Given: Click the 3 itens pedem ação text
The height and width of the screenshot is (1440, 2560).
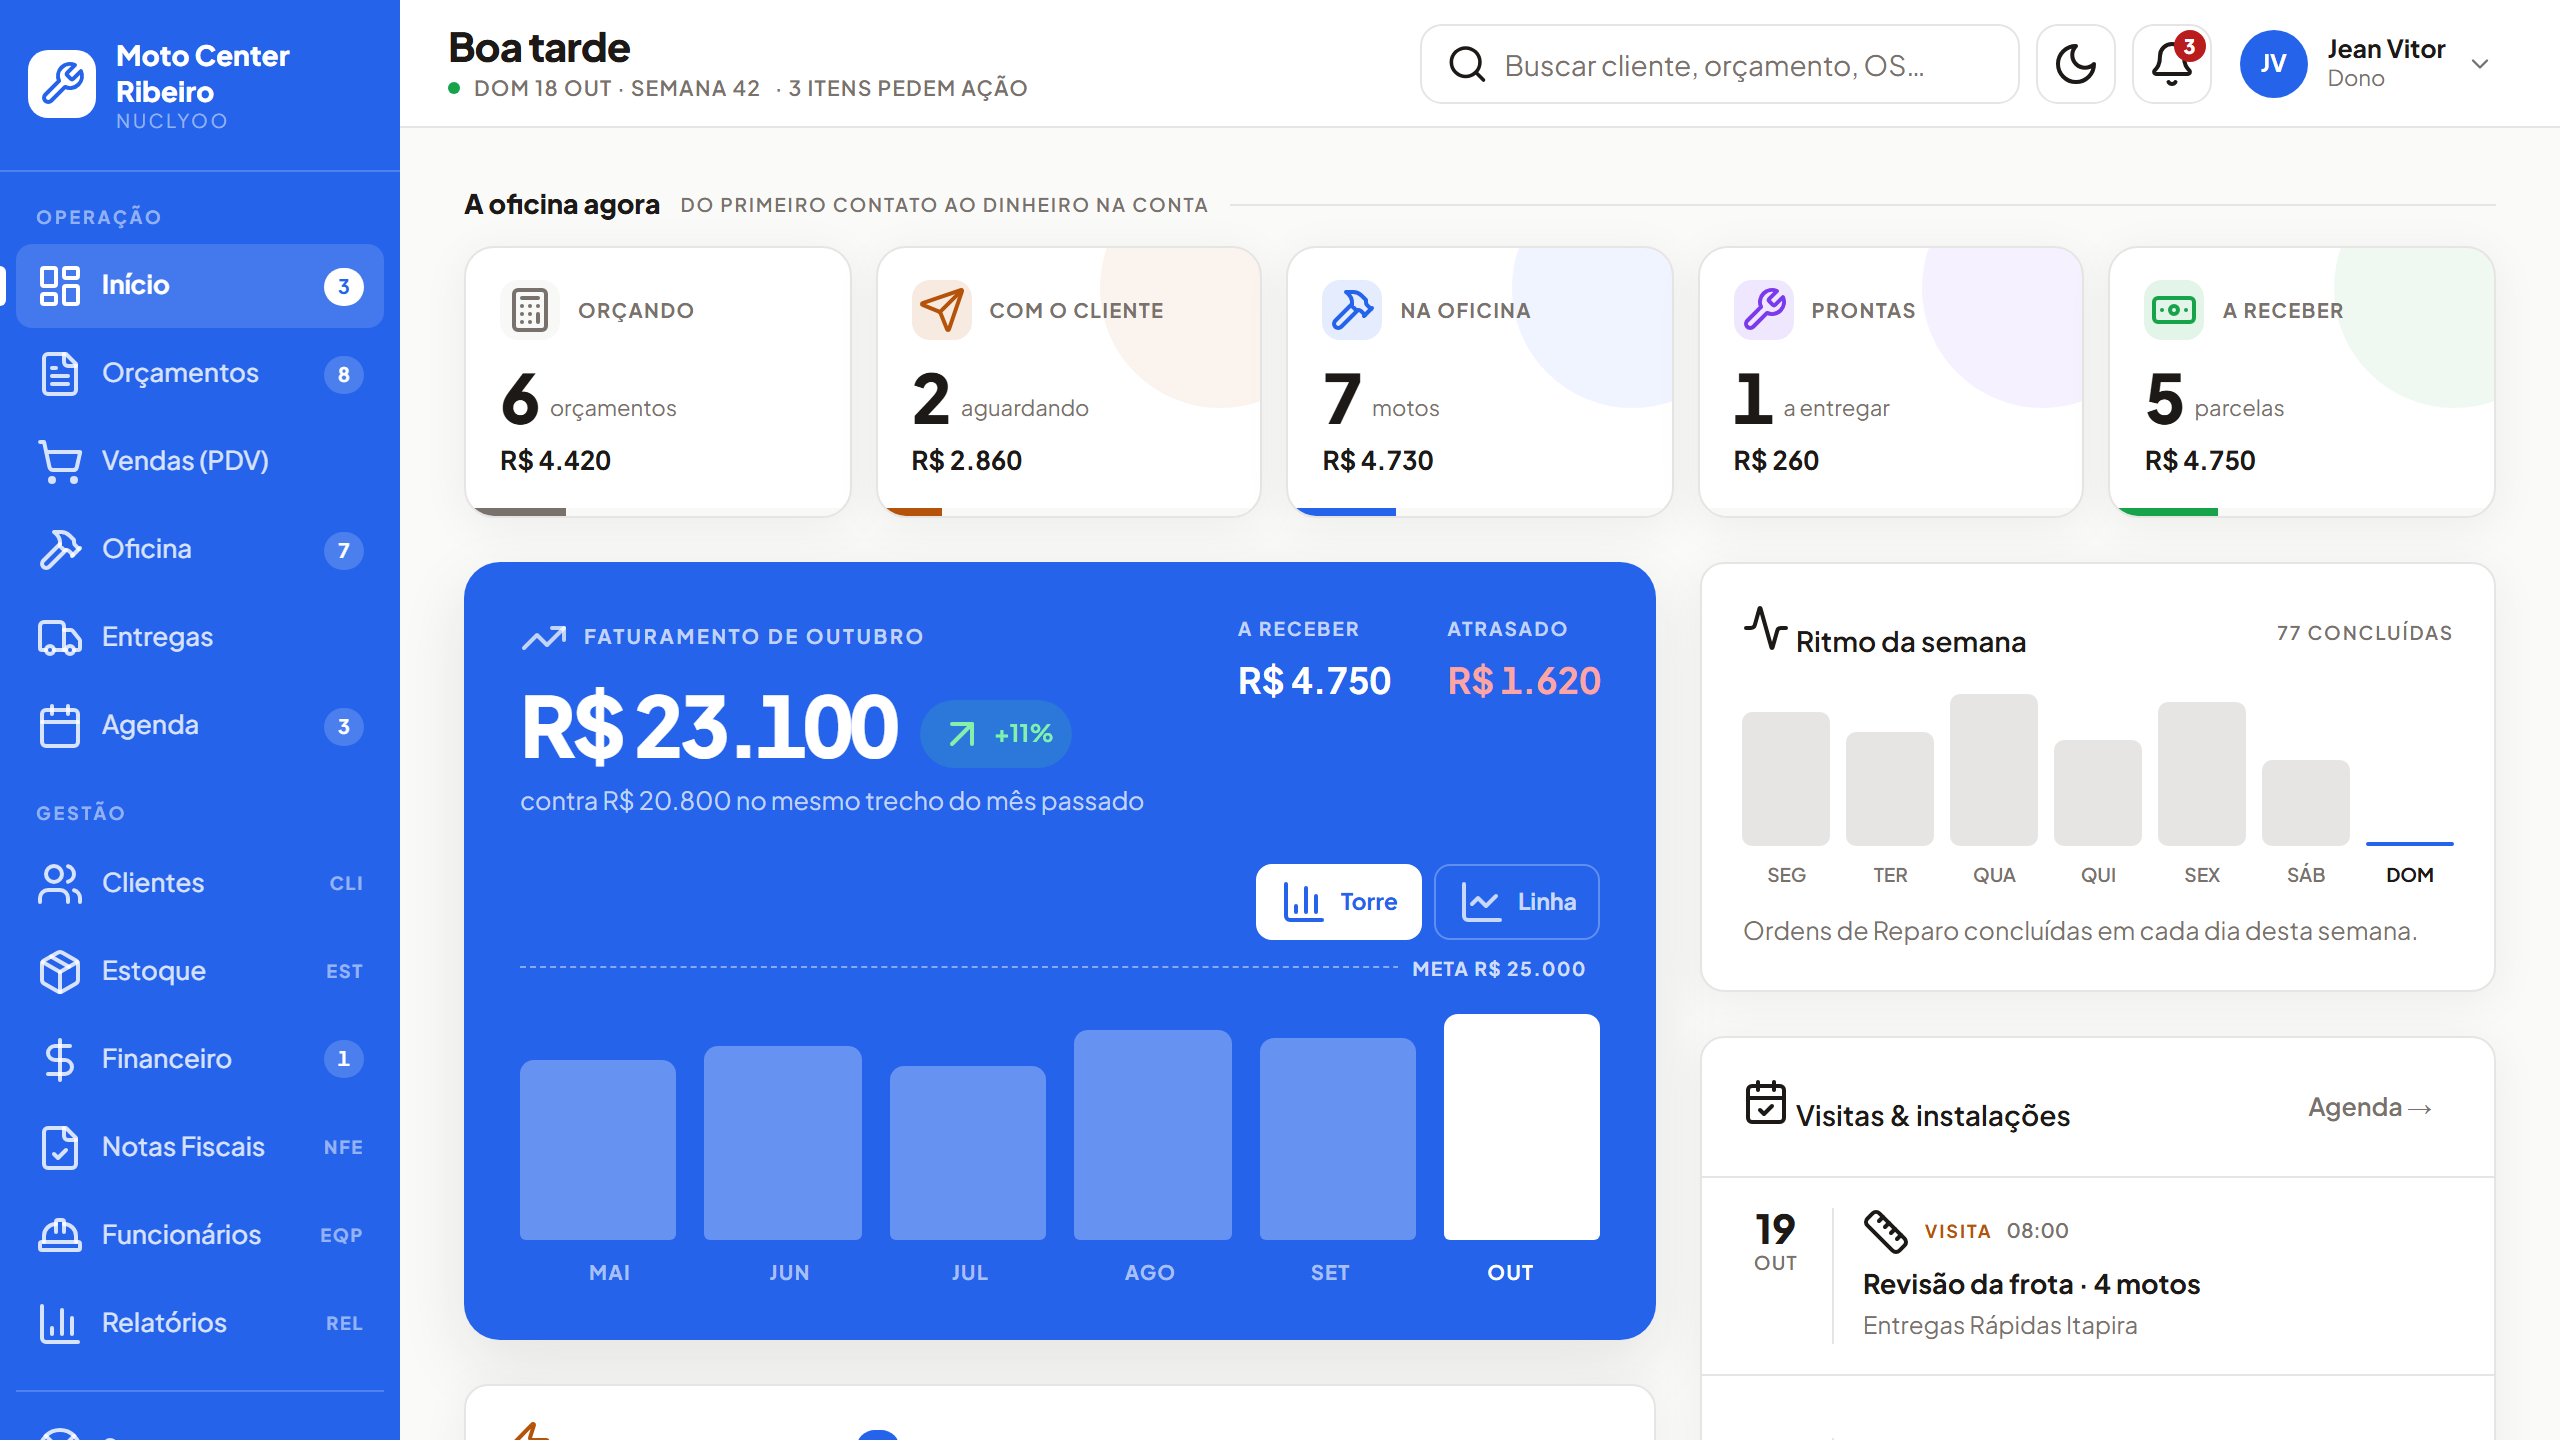Looking at the screenshot, I should pos(908,88).
